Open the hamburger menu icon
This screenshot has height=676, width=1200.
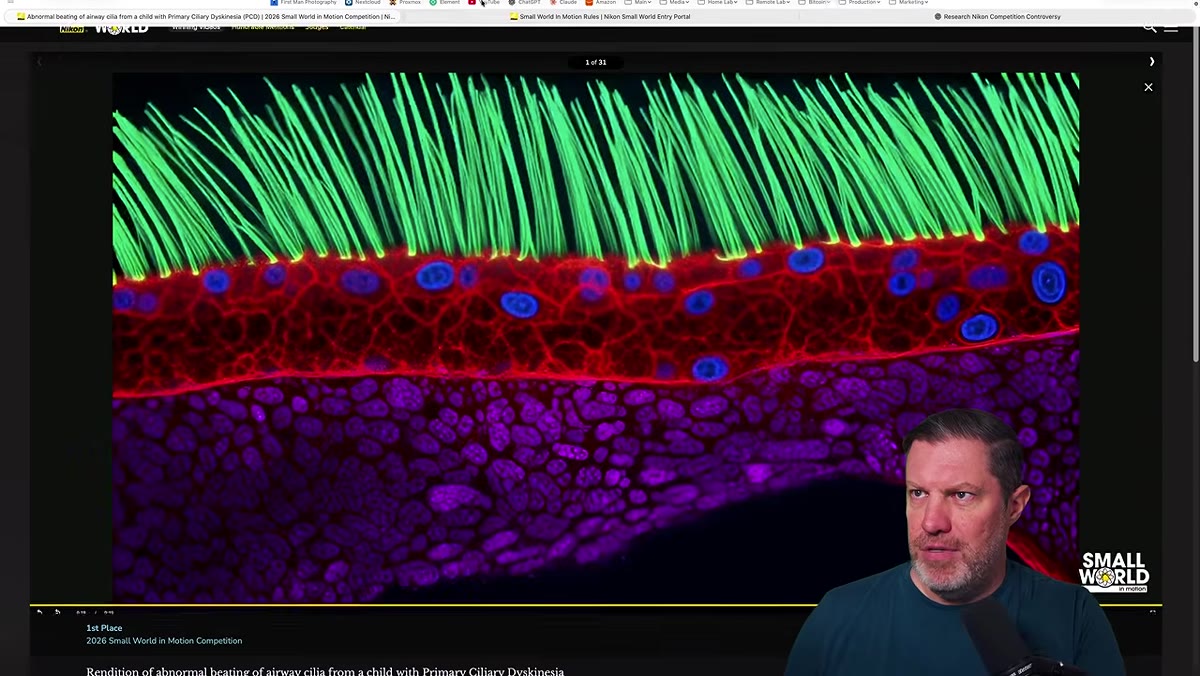click(x=1171, y=27)
